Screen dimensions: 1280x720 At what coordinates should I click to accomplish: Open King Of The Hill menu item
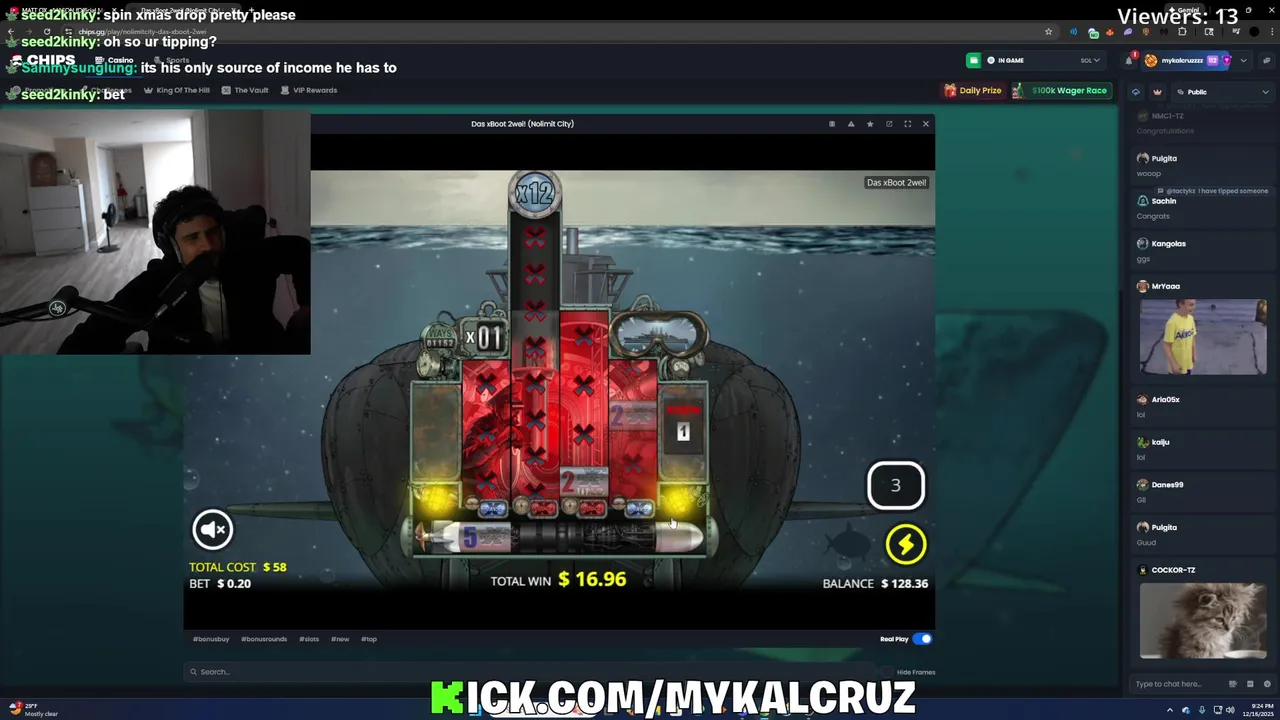(177, 90)
